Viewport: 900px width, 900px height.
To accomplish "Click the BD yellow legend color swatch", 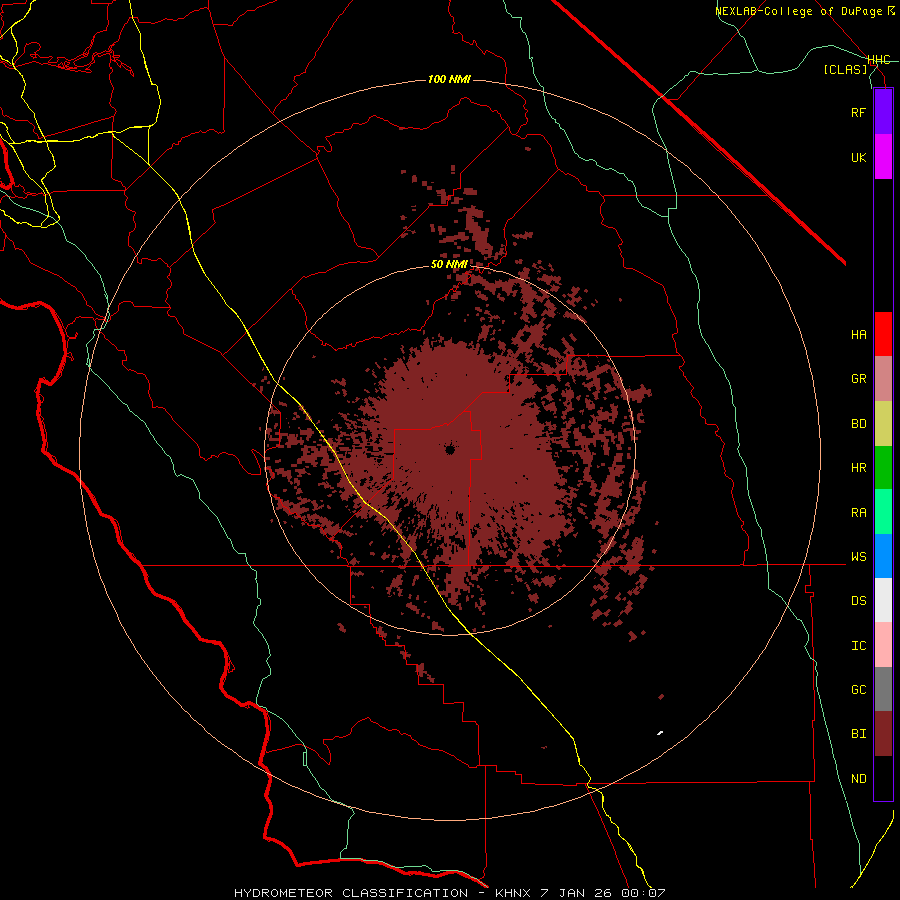I will (883, 424).
